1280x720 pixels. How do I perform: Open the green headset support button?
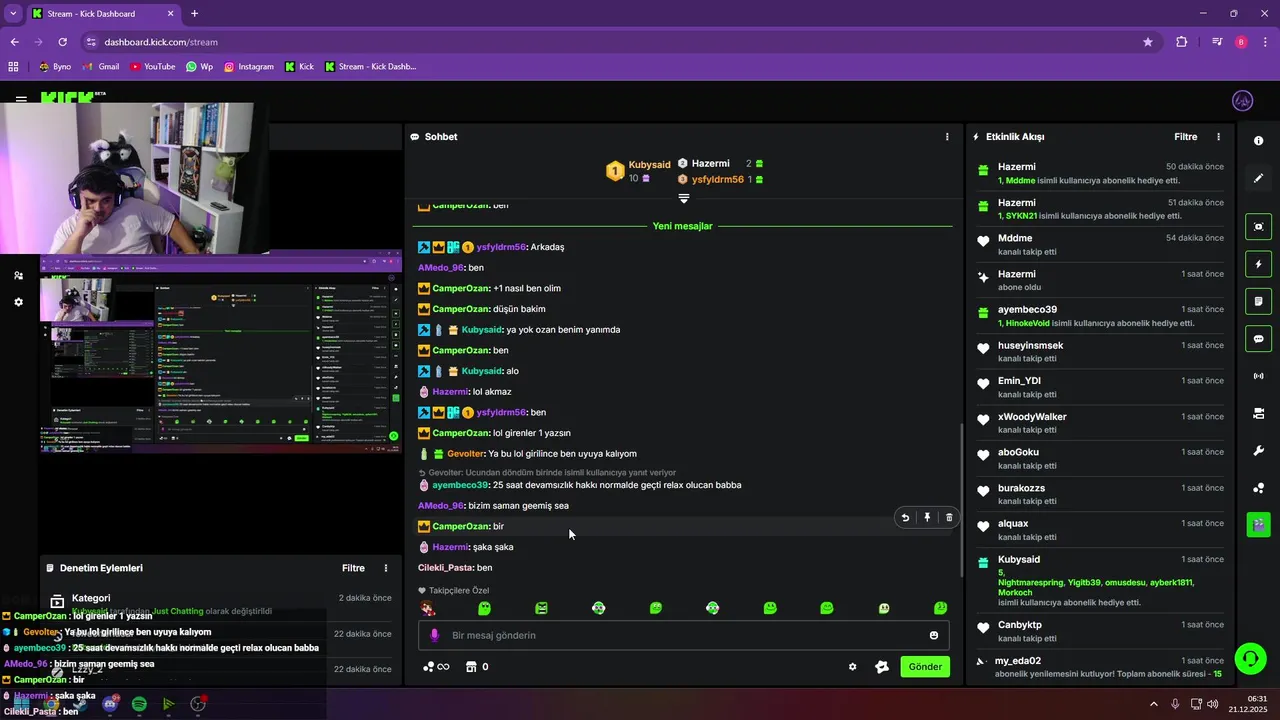coord(1249,658)
